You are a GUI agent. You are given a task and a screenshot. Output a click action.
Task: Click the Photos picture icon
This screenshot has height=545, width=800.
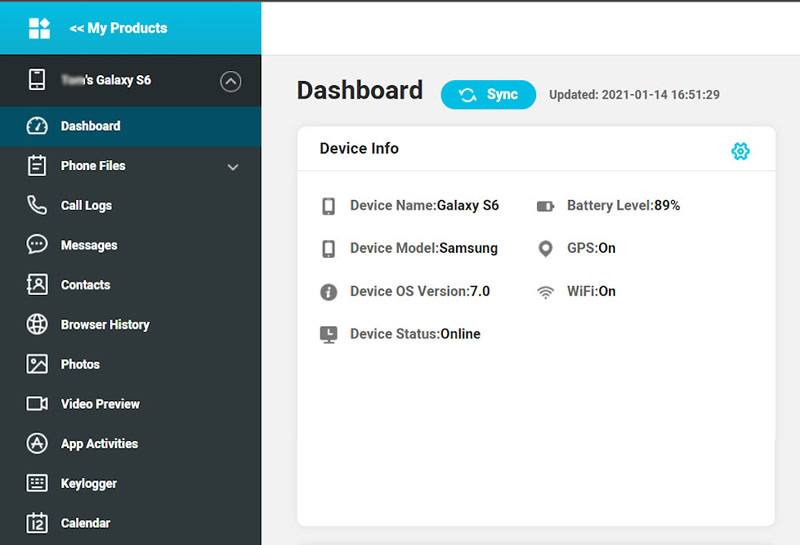37,364
